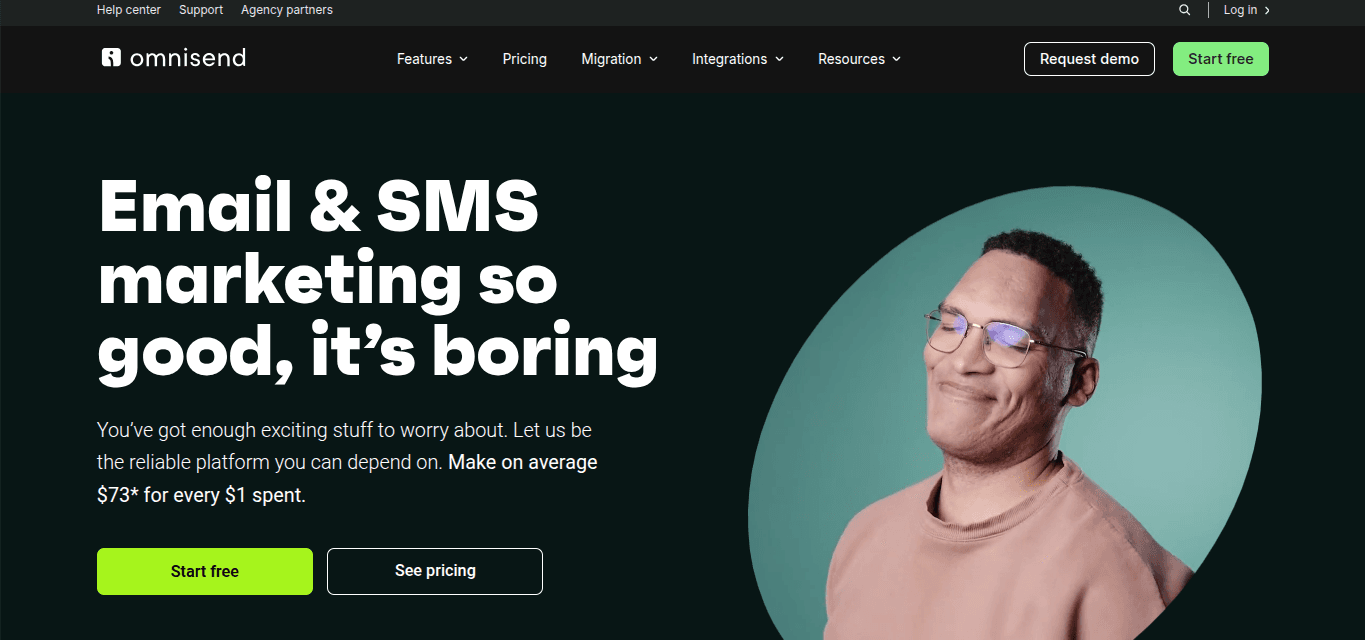Click the arrow beside Log in
This screenshot has width=1365, height=640.
(x=1267, y=10)
